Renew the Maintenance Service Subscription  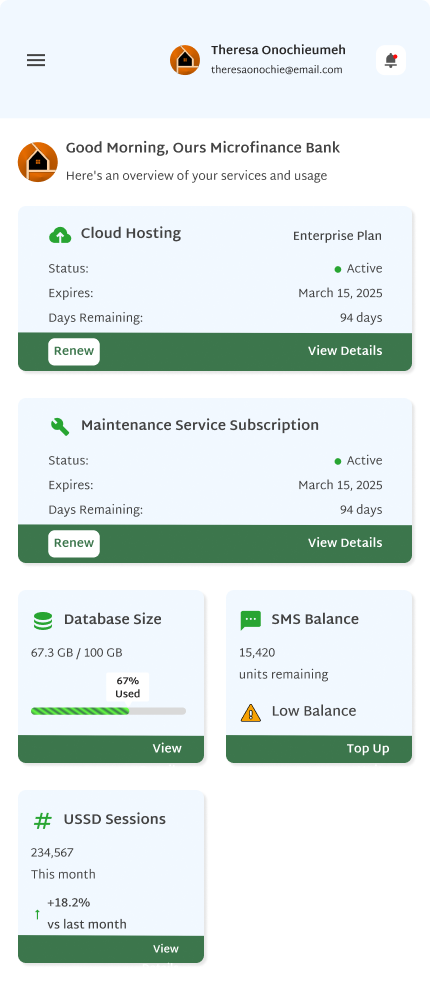74,543
